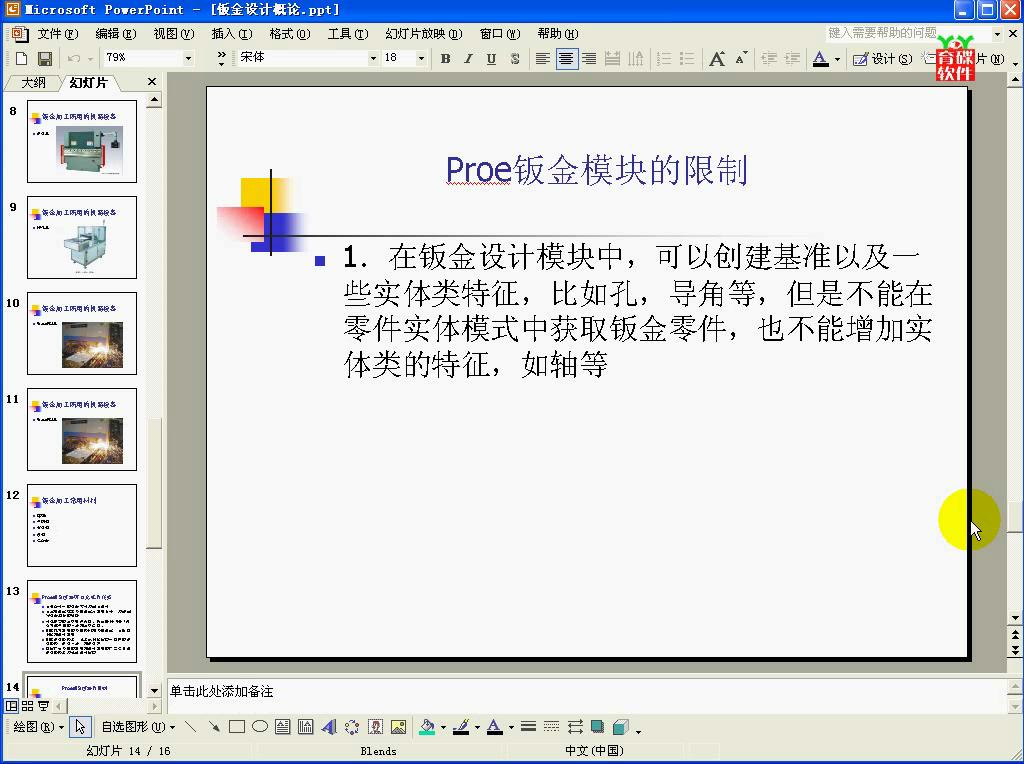
Task: Open the 窗口 menu
Action: [x=500, y=34]
